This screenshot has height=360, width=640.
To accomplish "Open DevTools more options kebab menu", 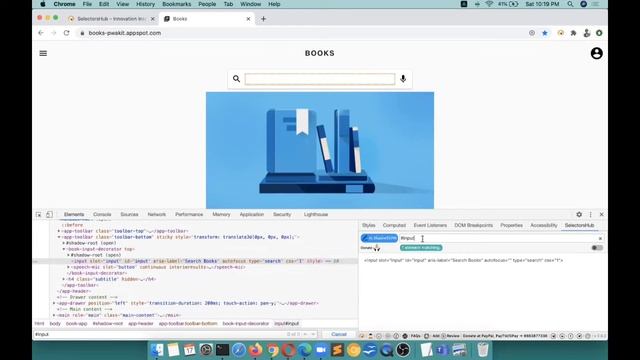I will point(590,214).
